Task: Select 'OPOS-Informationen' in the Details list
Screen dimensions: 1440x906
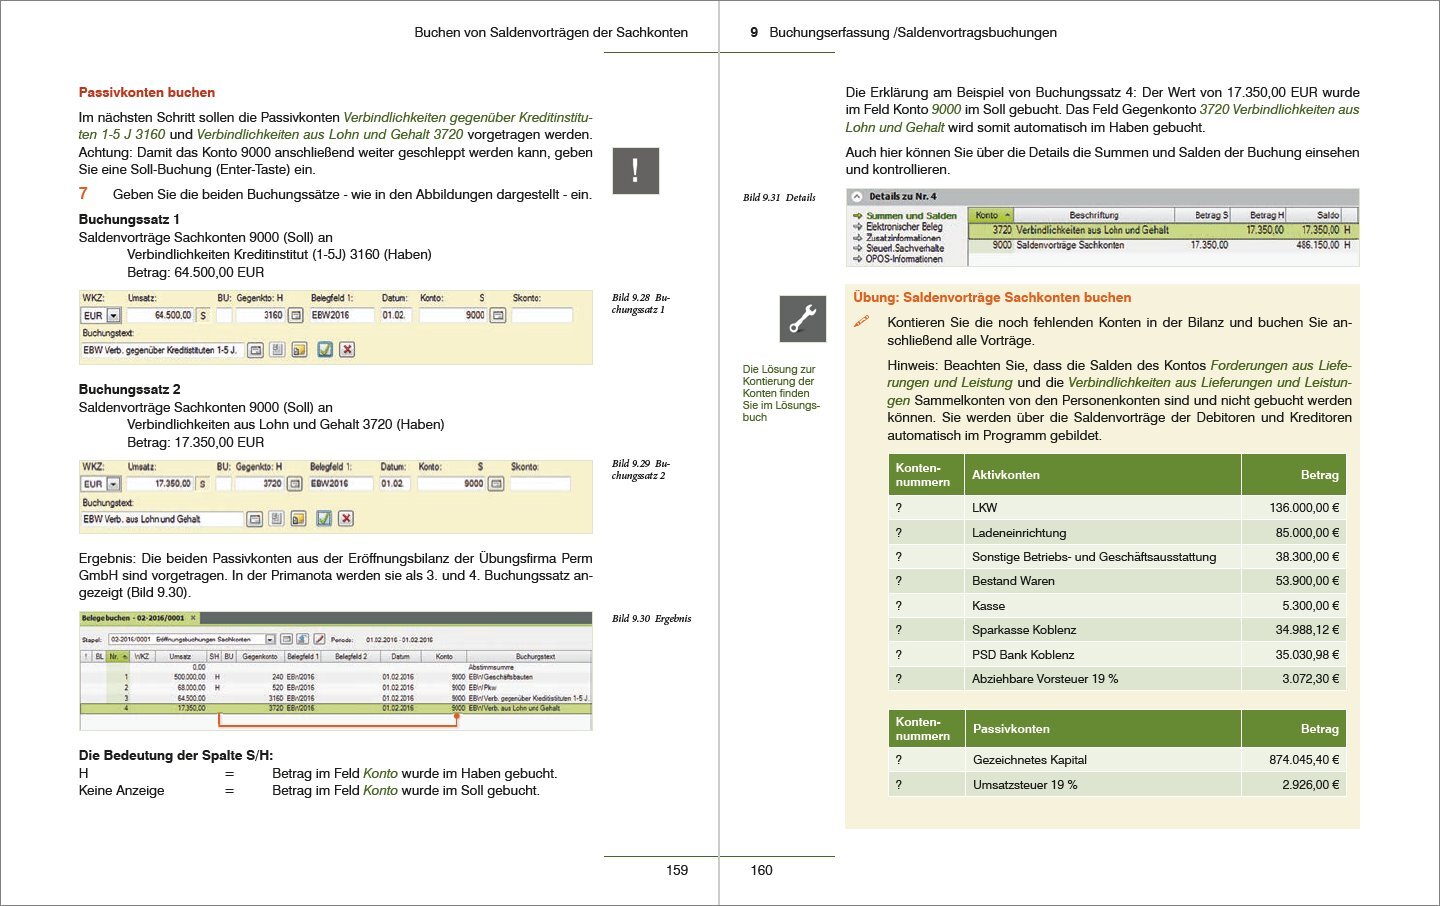Action: pos(904,259)
